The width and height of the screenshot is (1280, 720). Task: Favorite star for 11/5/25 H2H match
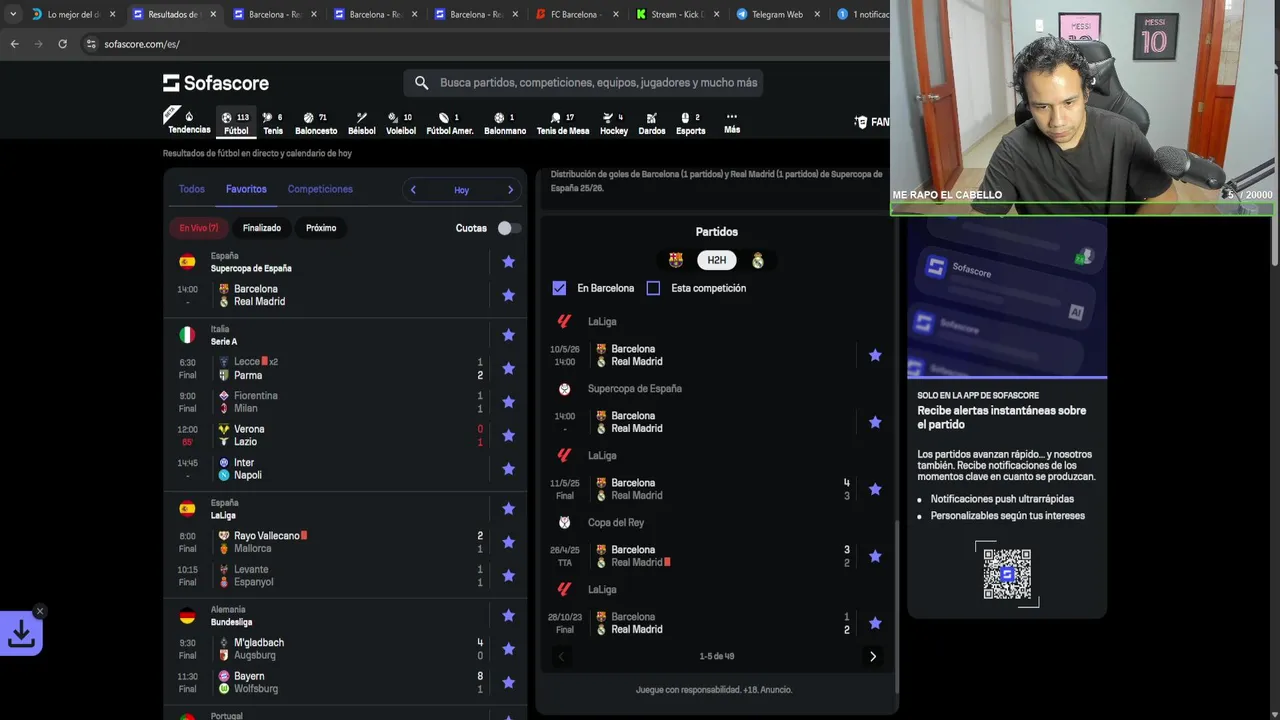875,489
